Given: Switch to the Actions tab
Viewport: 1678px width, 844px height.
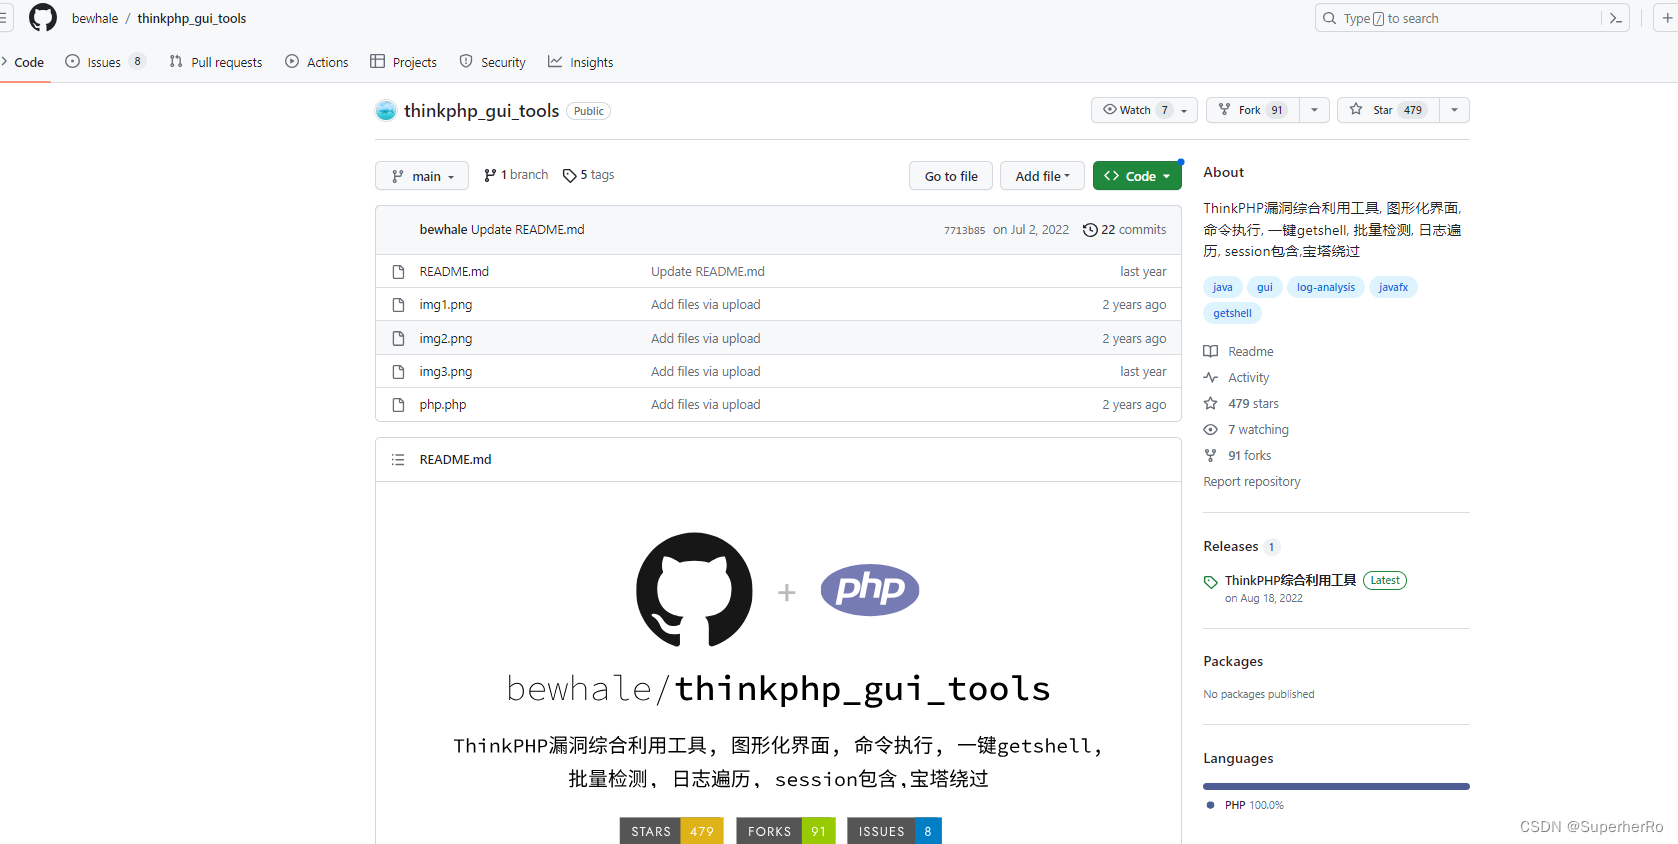Looking at the screenshot, I should coord(317,62).
